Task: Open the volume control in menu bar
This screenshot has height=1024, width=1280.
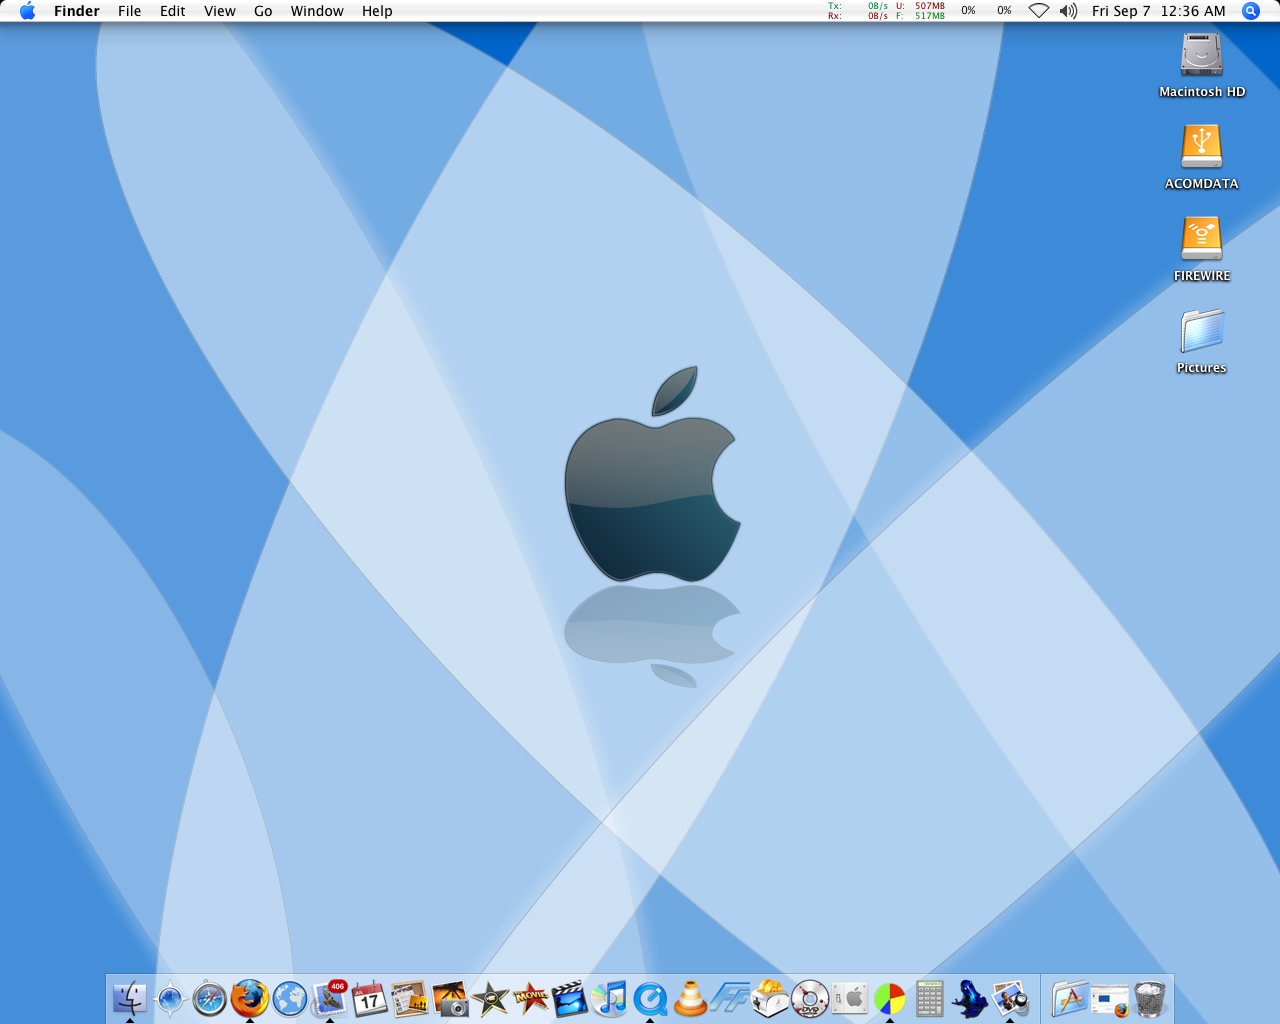Action: point(1068,11)
